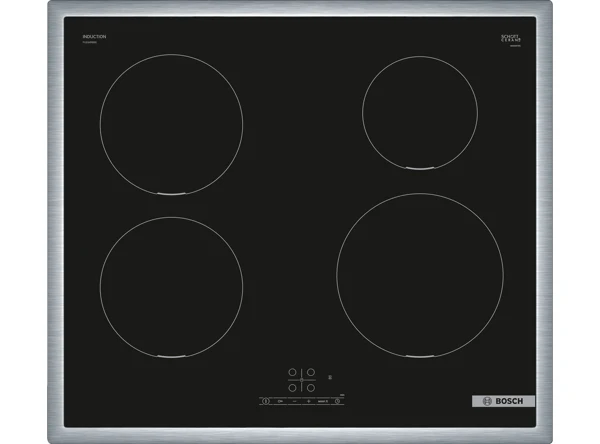Select the front-right zone selector circle
The height and width of the screenshot is (444, 600).
coord(311,388)
